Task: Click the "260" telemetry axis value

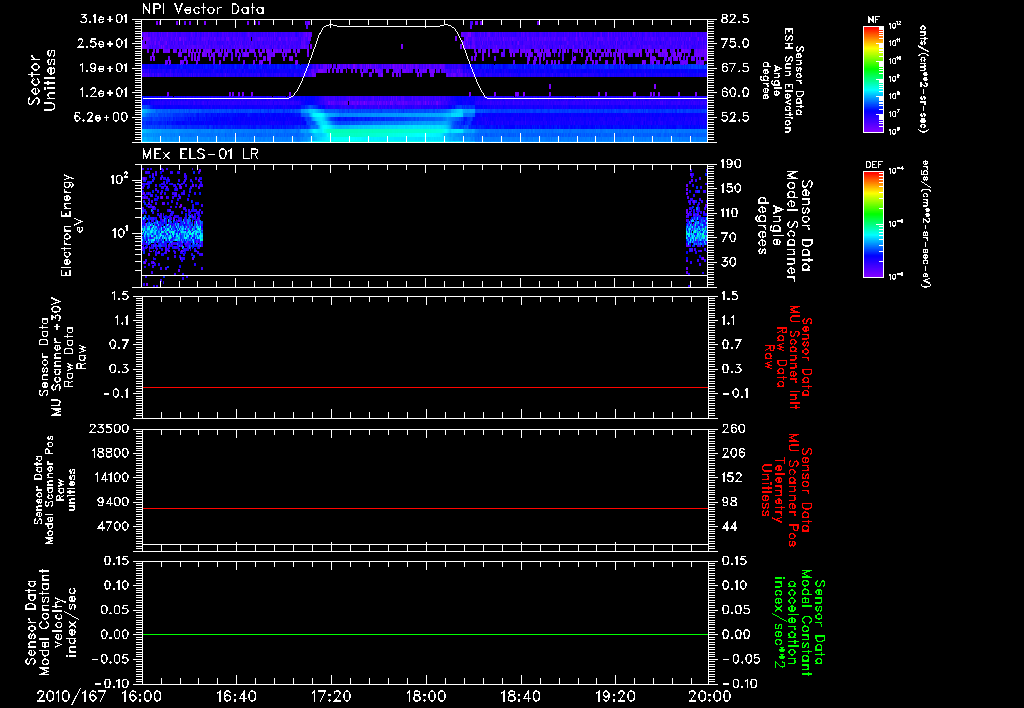Action: click(733, 428)
